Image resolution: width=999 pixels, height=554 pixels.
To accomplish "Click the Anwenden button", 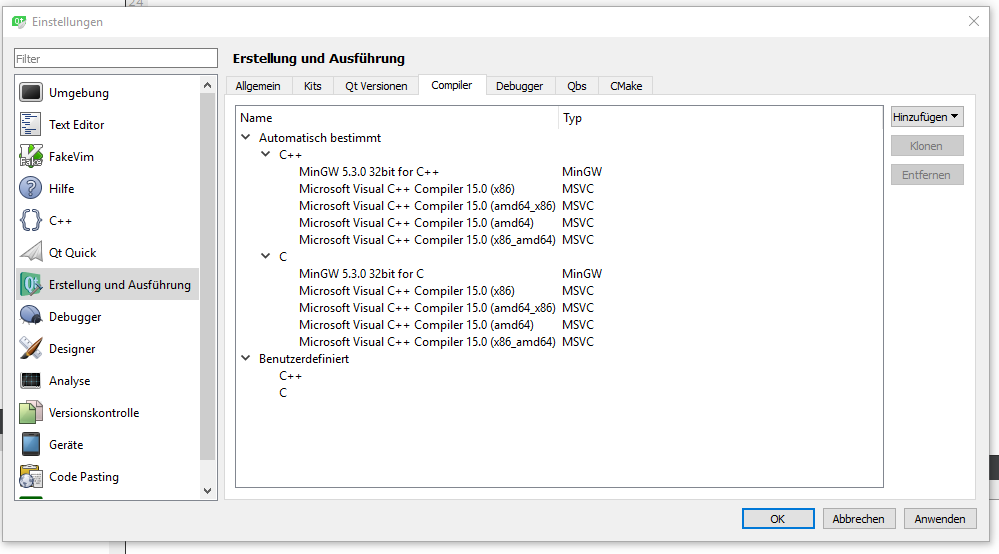I will tap(940, 519).
